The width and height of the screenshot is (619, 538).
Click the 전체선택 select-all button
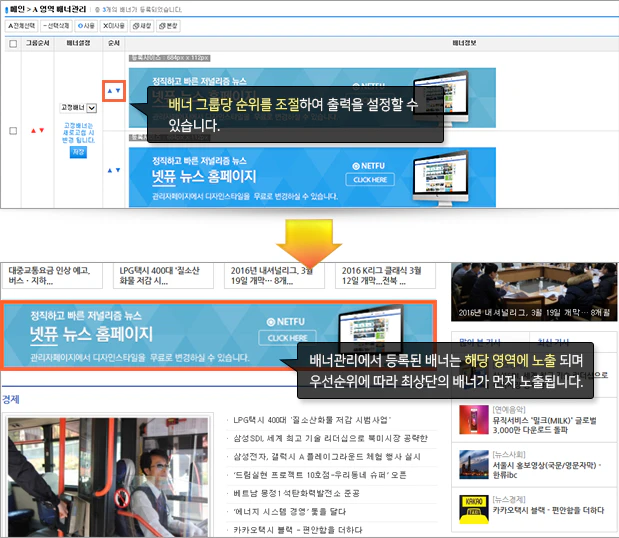point(22,26)
